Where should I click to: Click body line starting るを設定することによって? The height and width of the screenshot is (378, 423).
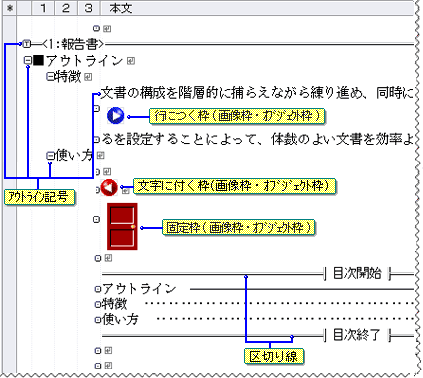click(257, 139)
